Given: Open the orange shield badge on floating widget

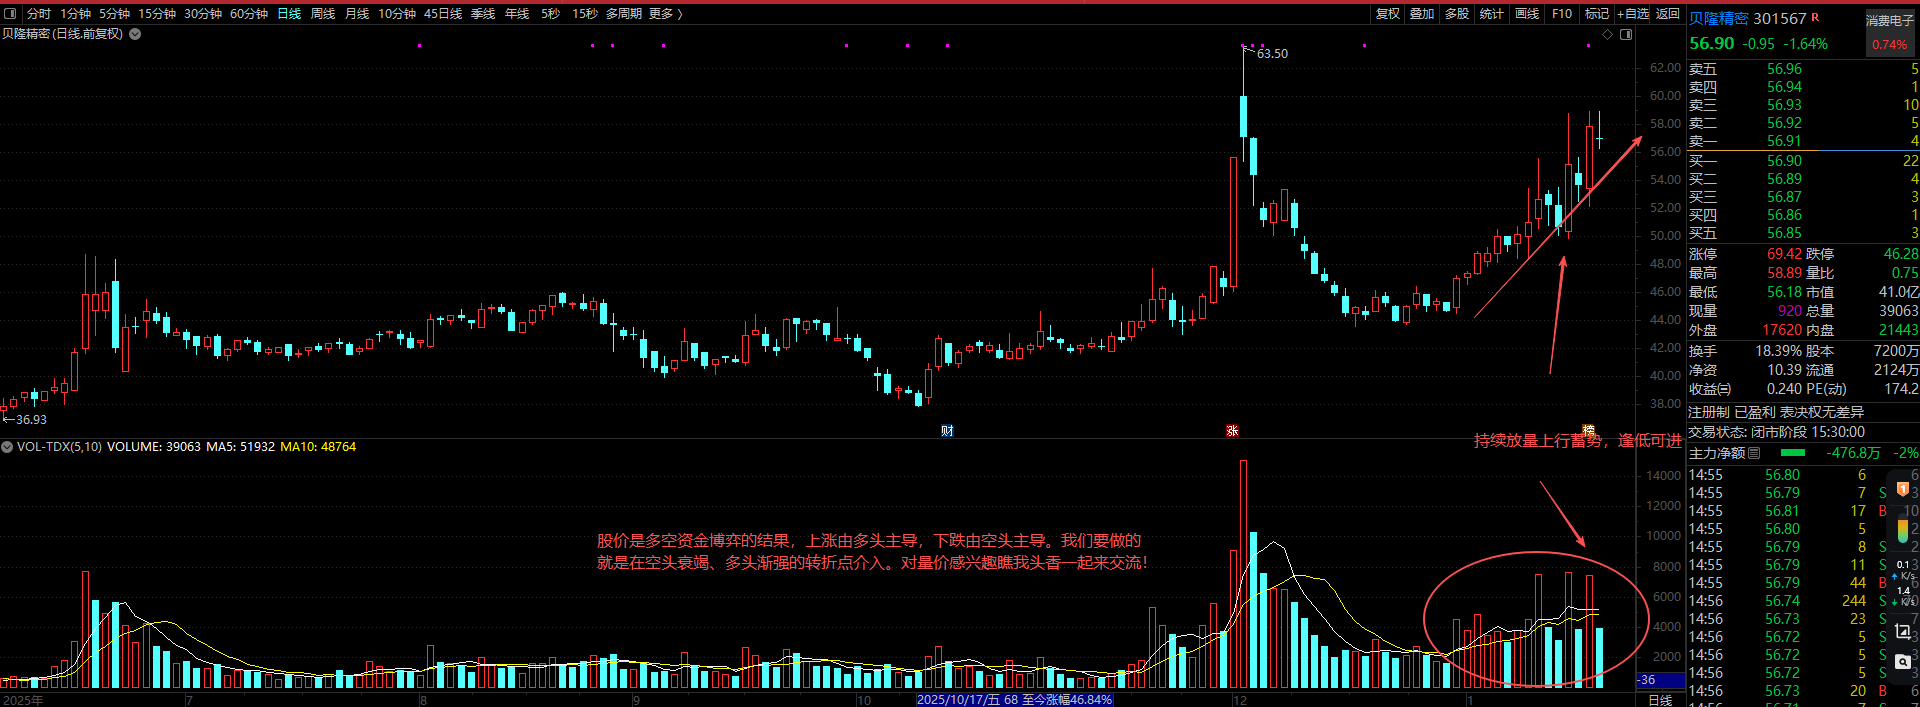Looking at the screenshot, I should click(x=1903, y=489).
